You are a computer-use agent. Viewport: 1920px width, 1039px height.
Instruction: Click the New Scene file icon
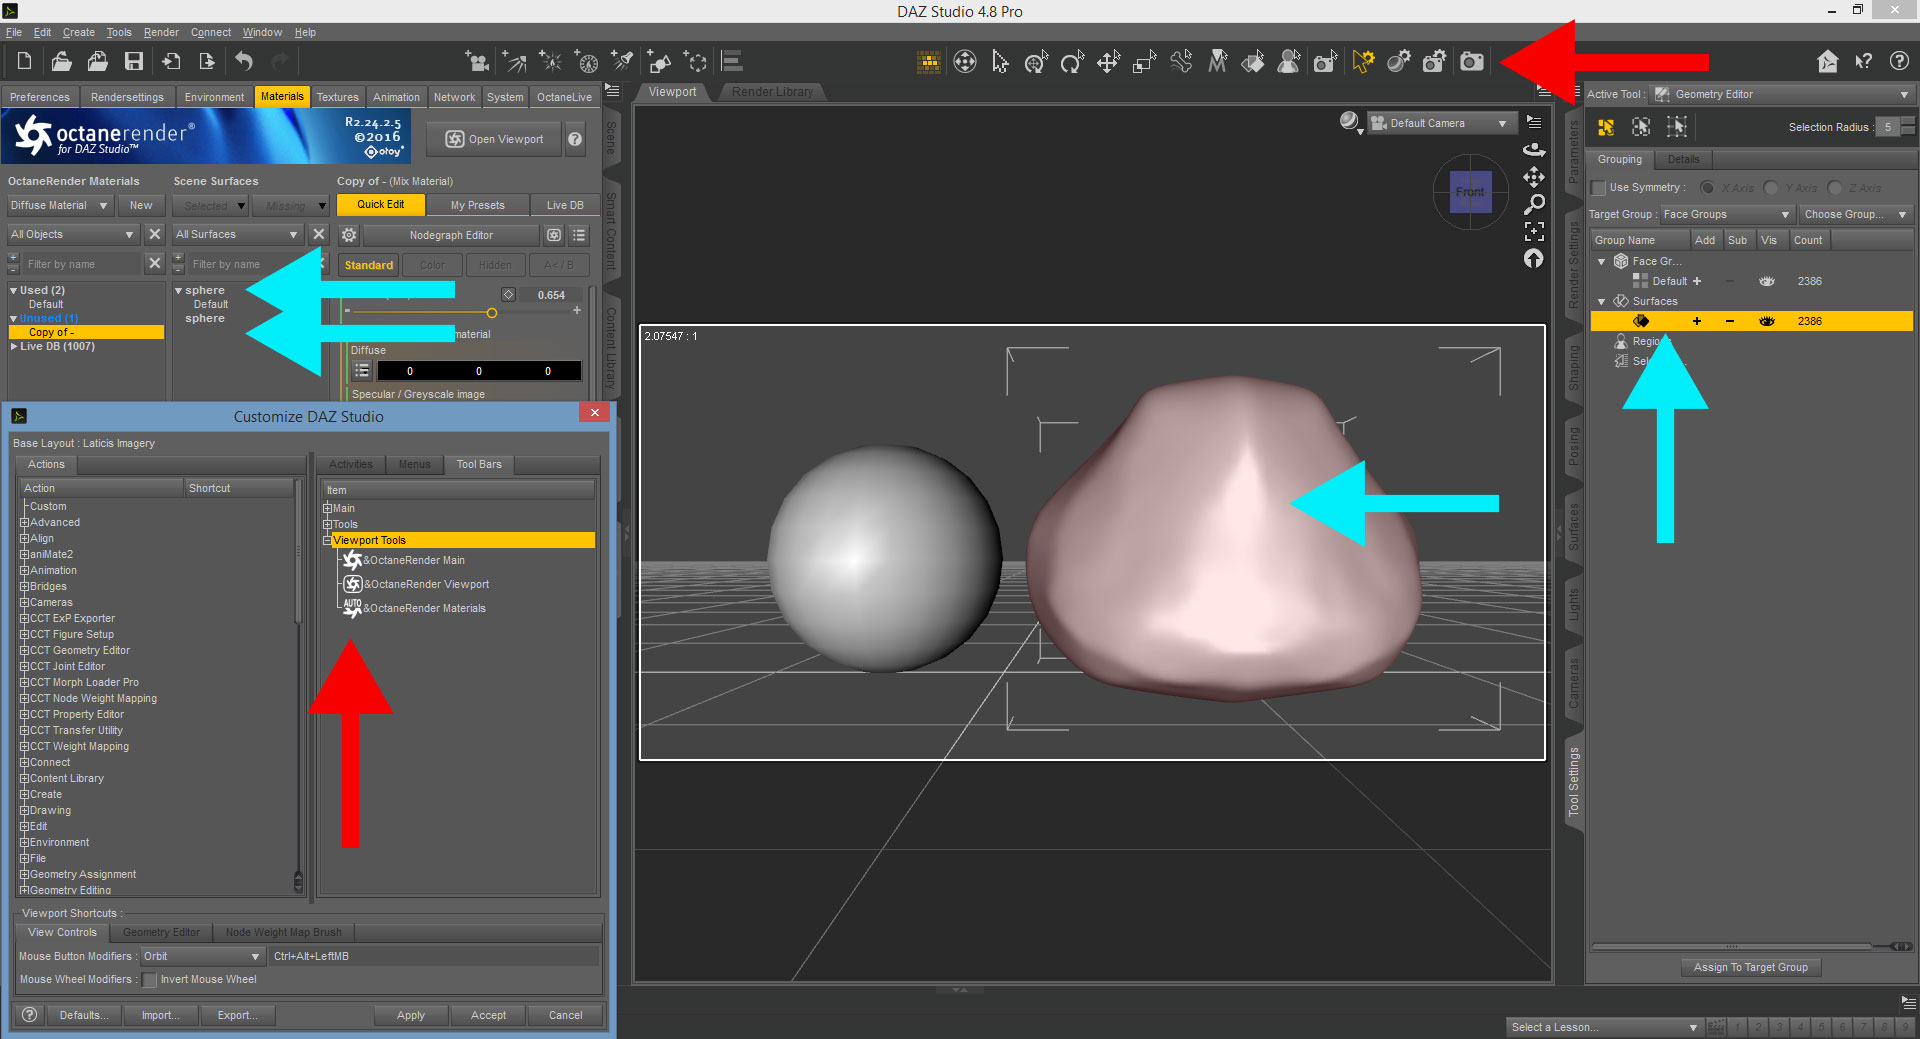click(24, 61)
